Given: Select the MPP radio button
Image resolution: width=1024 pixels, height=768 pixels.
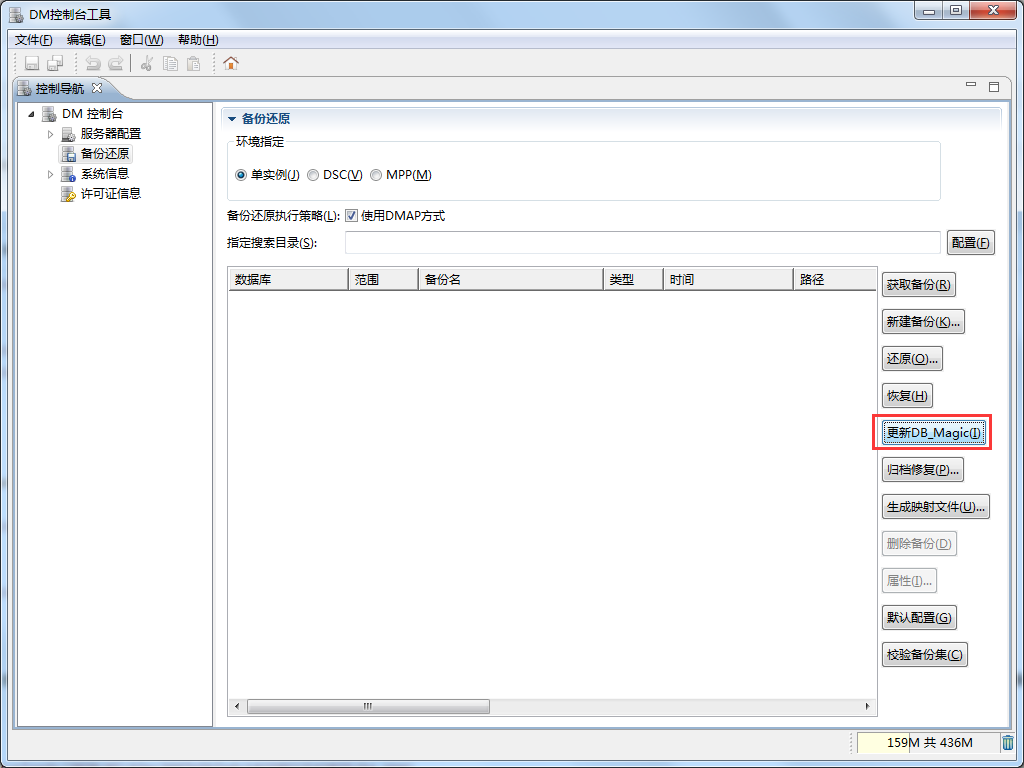Looking at the screenshot, I should tap(376, 175).
